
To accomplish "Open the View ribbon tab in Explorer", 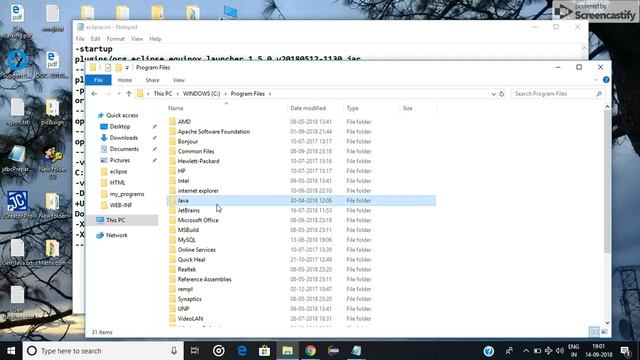I will click(179, 80).
